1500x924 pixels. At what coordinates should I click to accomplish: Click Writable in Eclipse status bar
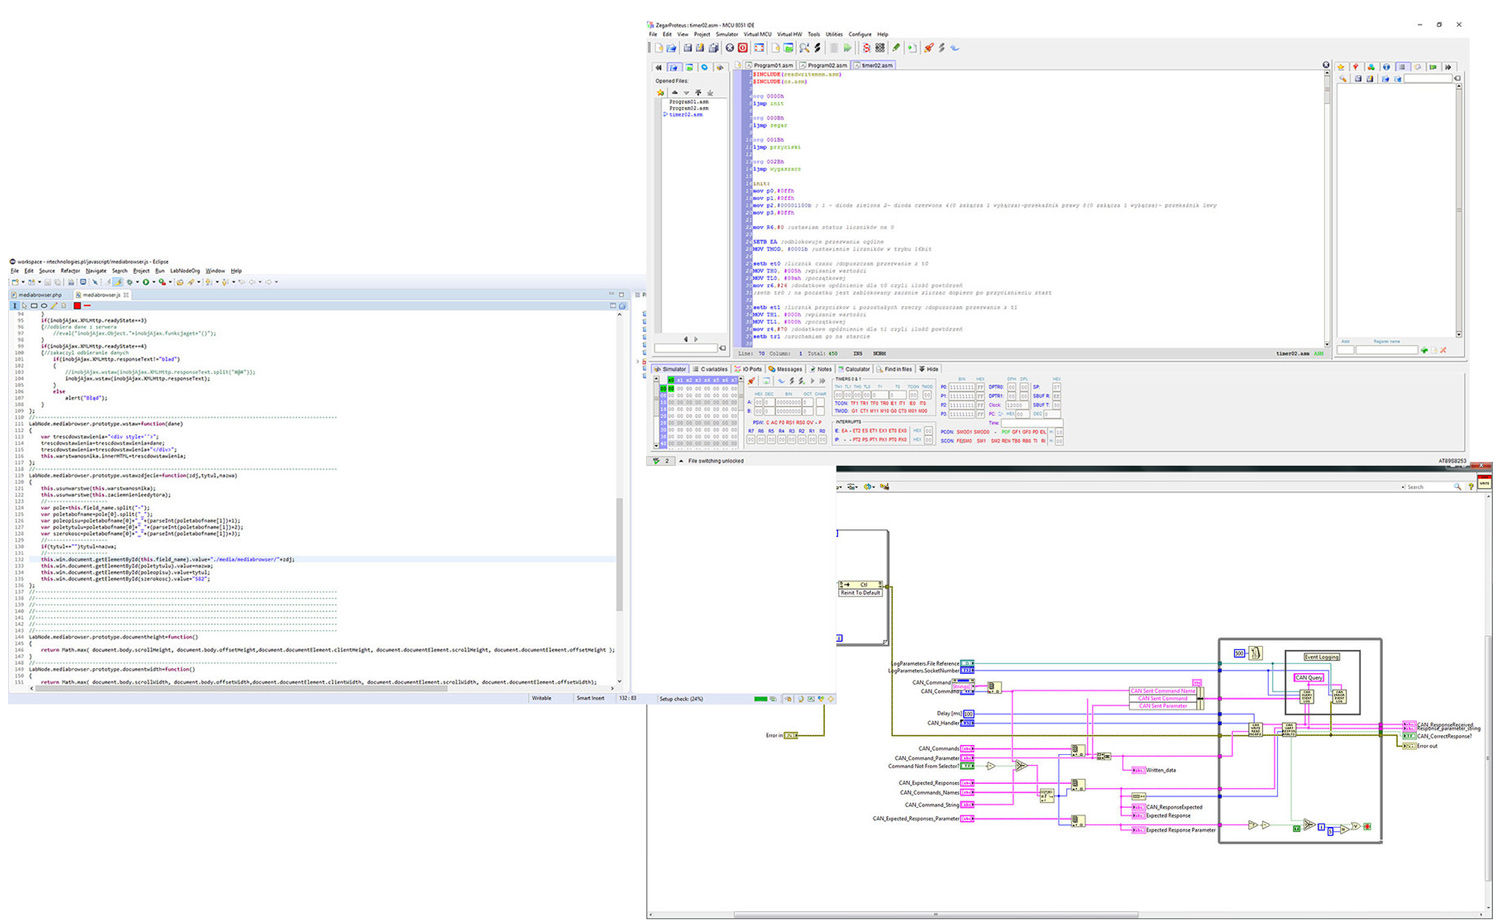[x=541, y=698]
